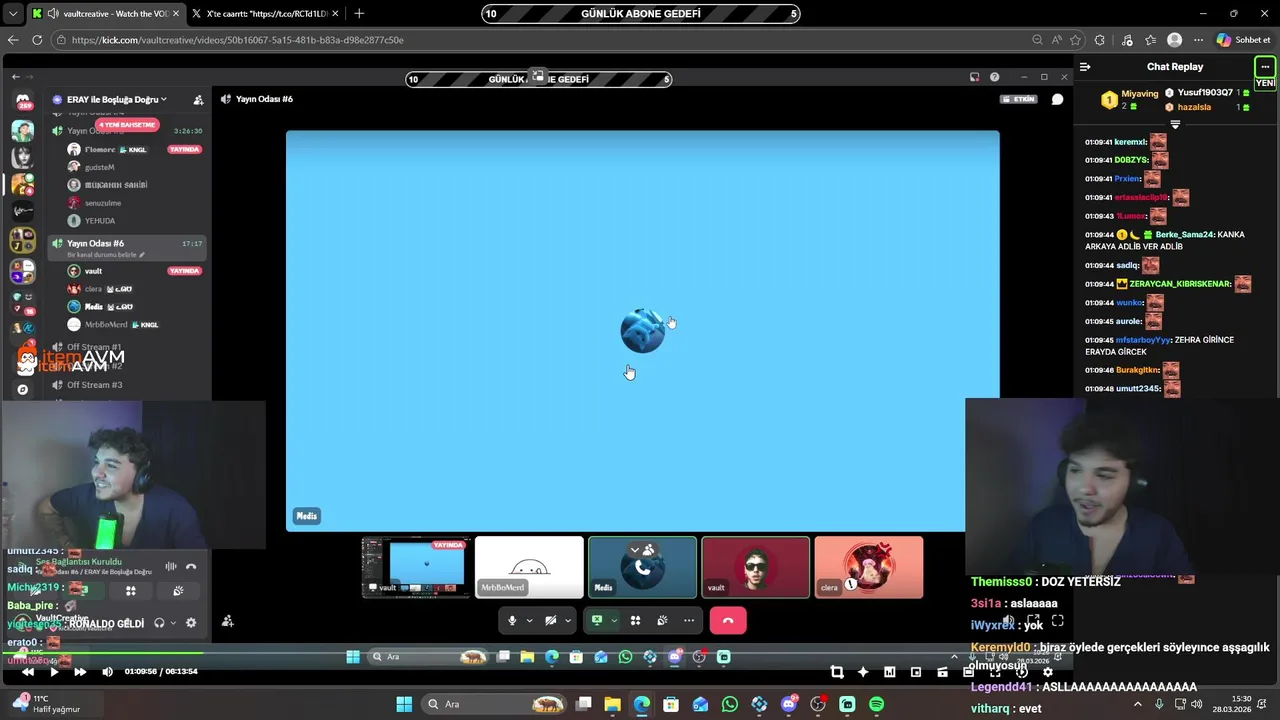Skip forward with the fast-forward button
The image size is (1280, 720).
point(80,672)
